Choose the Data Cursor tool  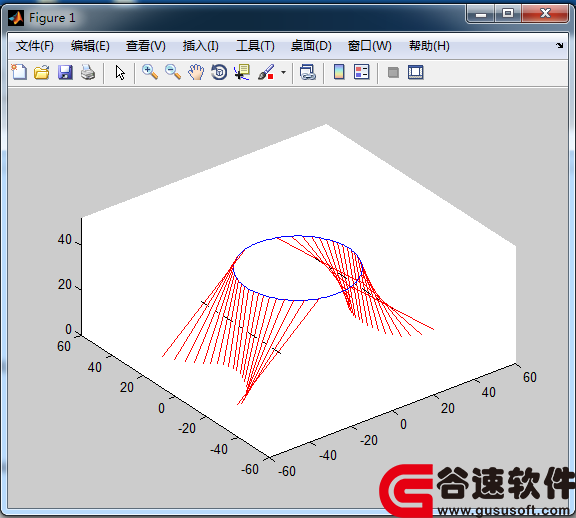coord(242,72)
